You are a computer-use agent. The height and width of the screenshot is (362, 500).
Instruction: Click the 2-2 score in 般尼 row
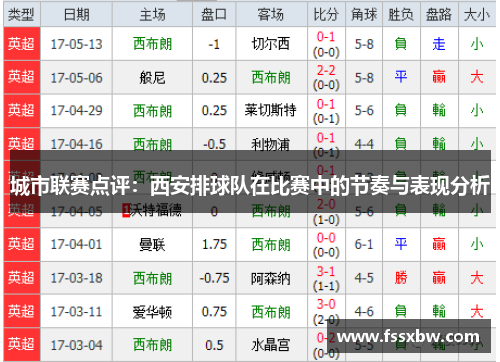(x=326, y=70)
